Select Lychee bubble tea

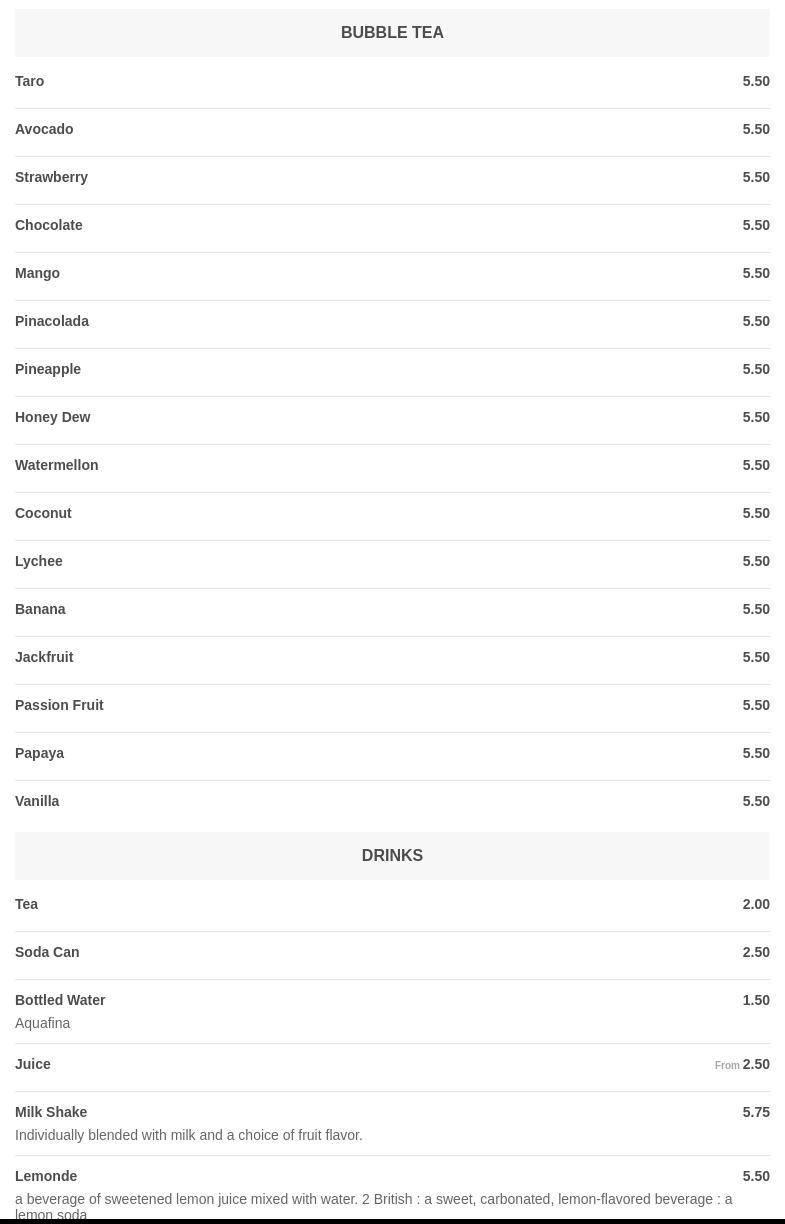(x=392, y=563)
